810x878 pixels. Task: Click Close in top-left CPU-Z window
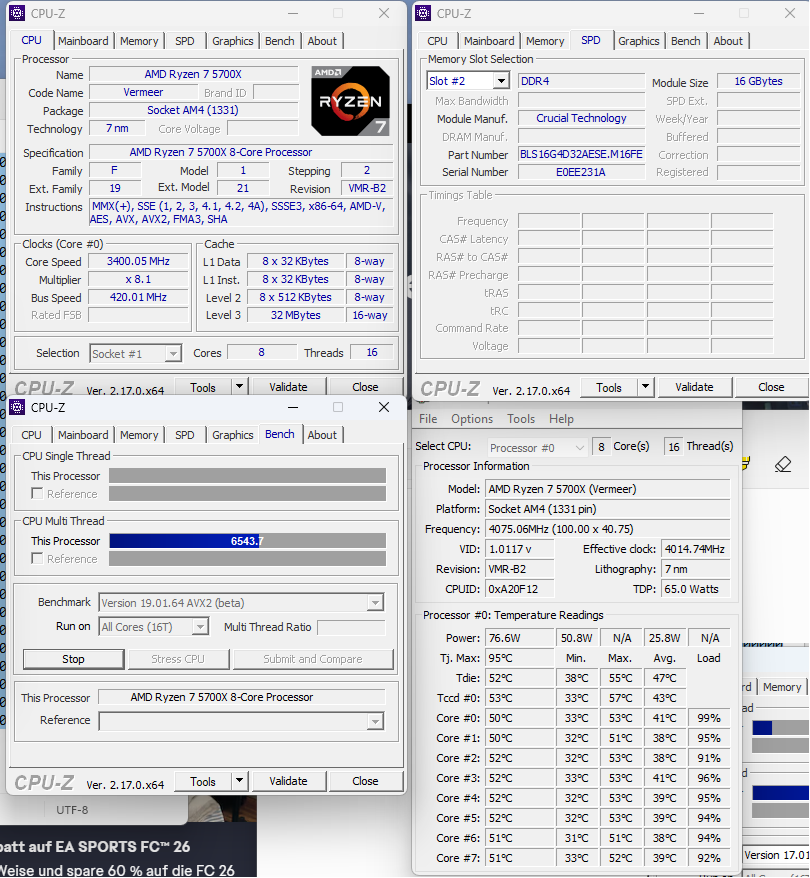[x=365, y=387]
